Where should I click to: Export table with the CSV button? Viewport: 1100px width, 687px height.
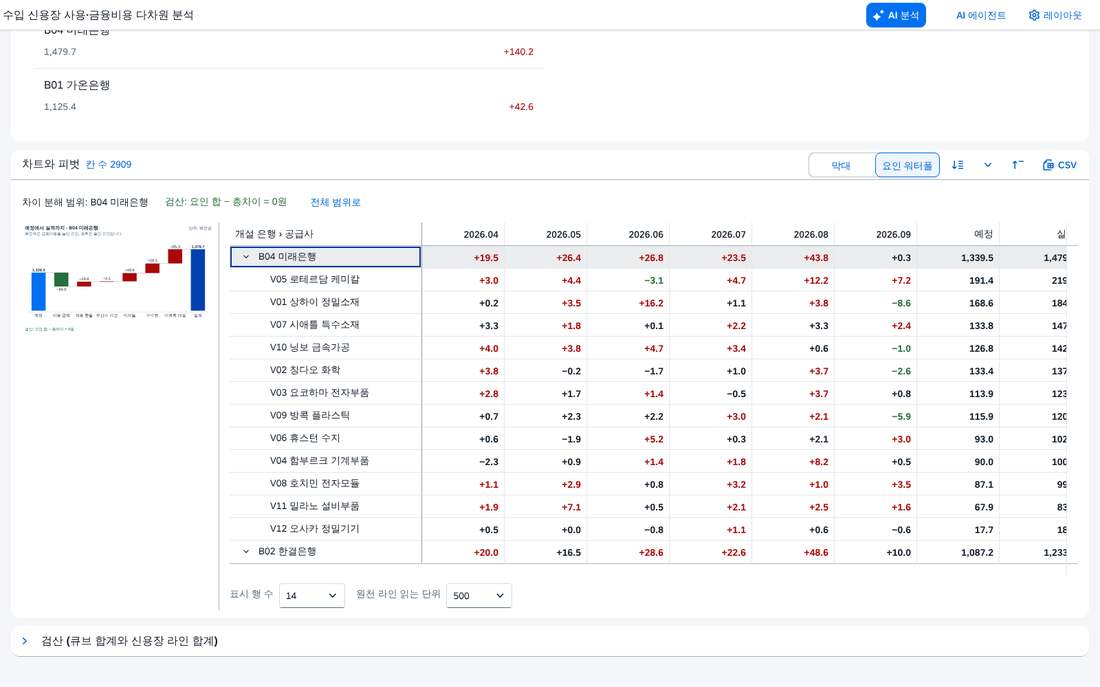pyautogui.click(x=1059, y=165)
